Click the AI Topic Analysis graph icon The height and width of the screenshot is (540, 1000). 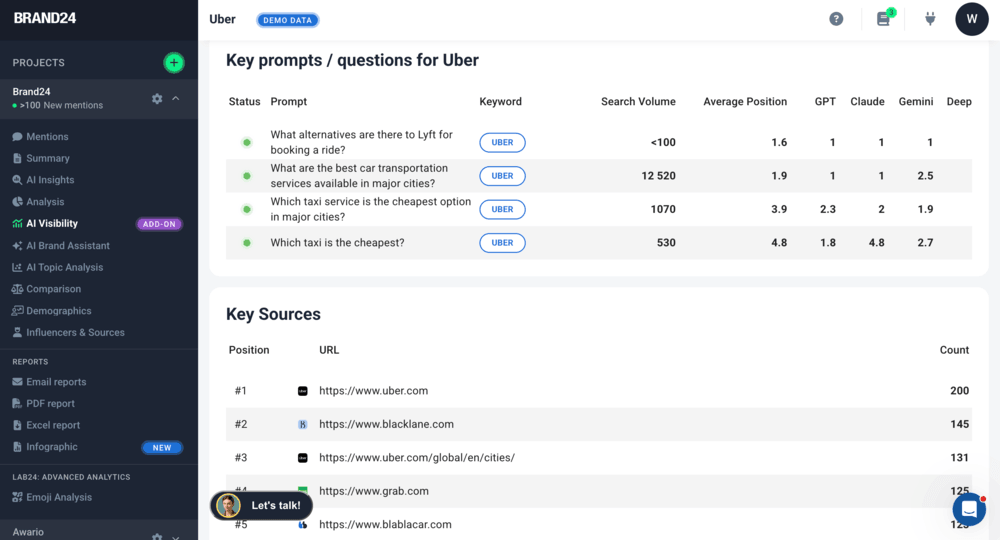(17, 267)
